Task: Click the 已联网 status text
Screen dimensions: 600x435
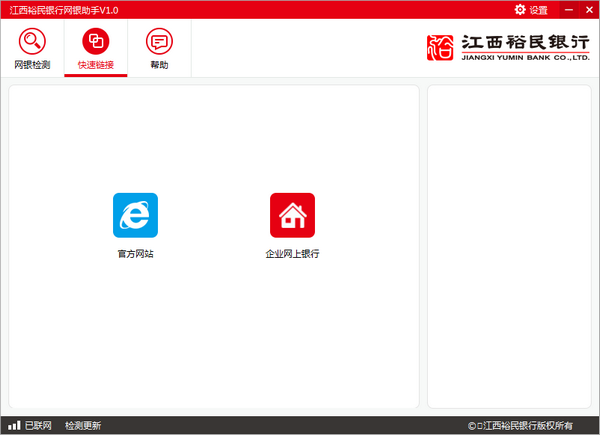Action: (x=38, y=425)
